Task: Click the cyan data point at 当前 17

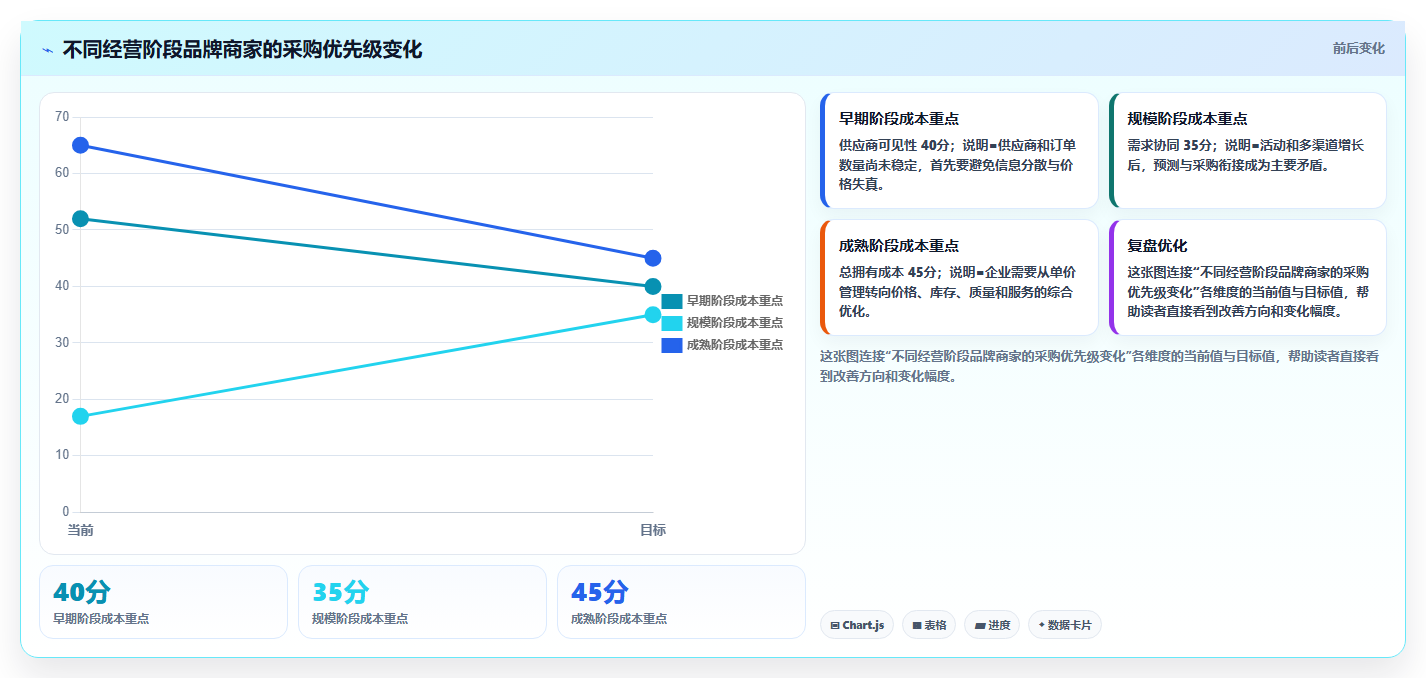Action: coord(81,416)
